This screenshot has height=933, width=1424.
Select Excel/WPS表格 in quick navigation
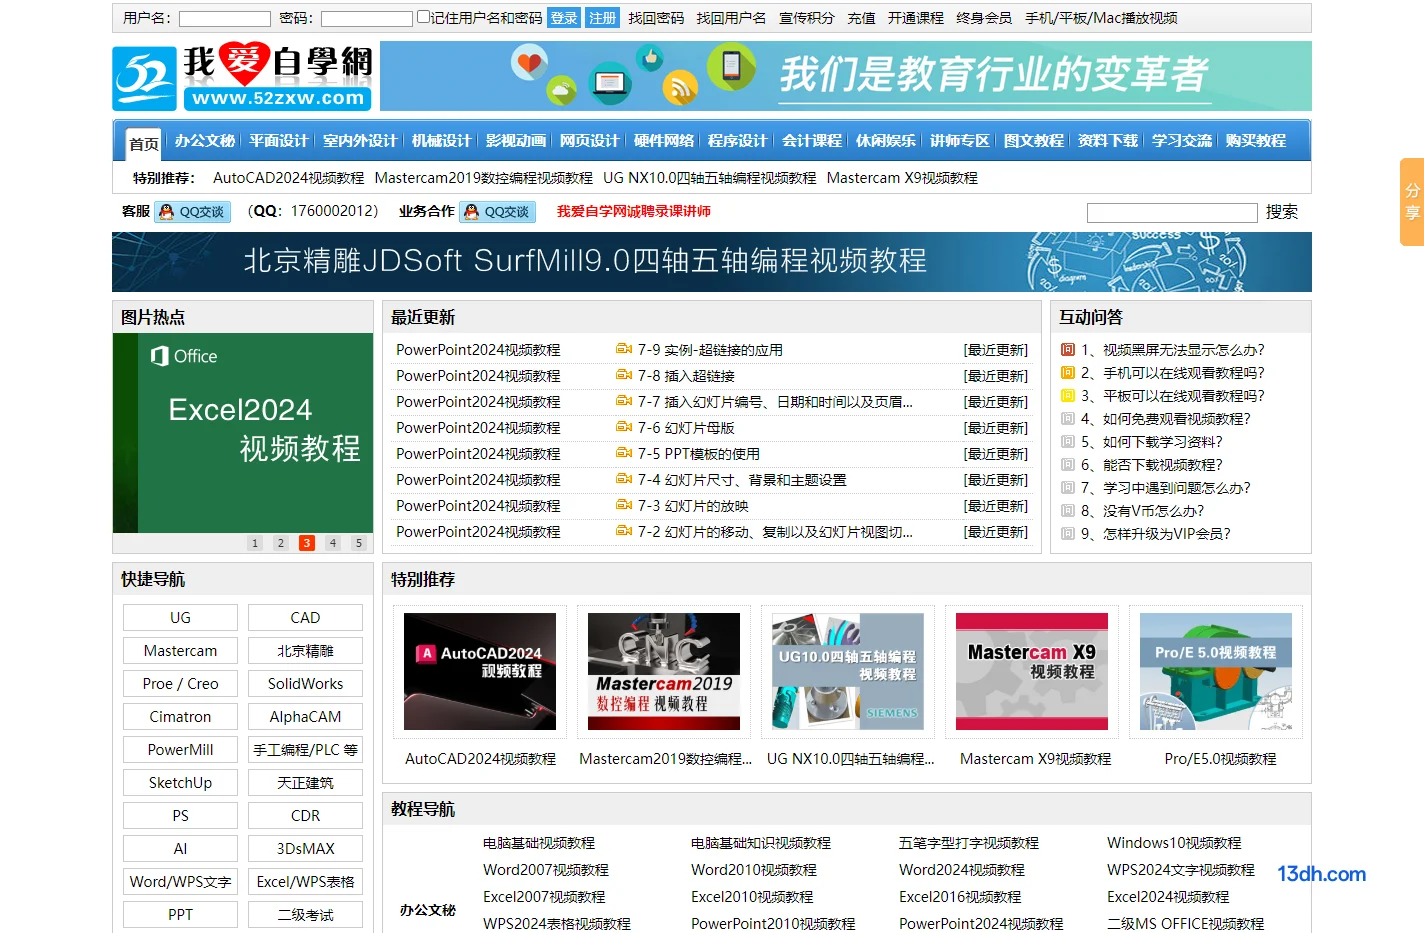[x=305, y=882]
